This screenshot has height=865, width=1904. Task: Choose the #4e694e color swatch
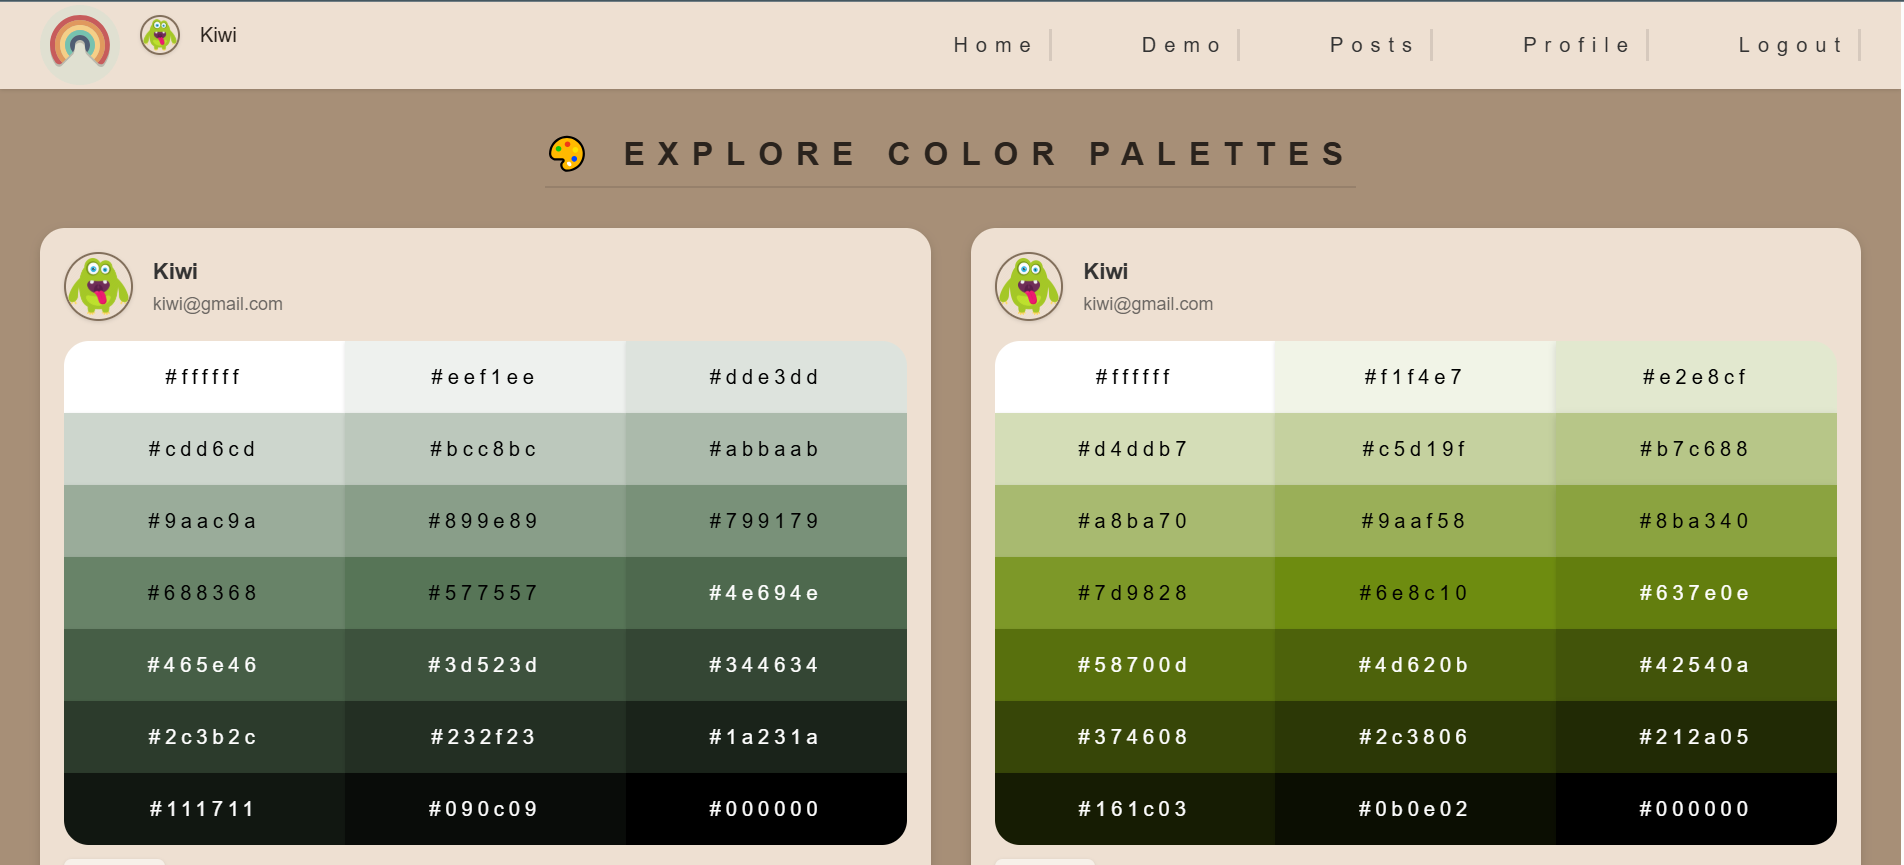click(x=766, y=593)
